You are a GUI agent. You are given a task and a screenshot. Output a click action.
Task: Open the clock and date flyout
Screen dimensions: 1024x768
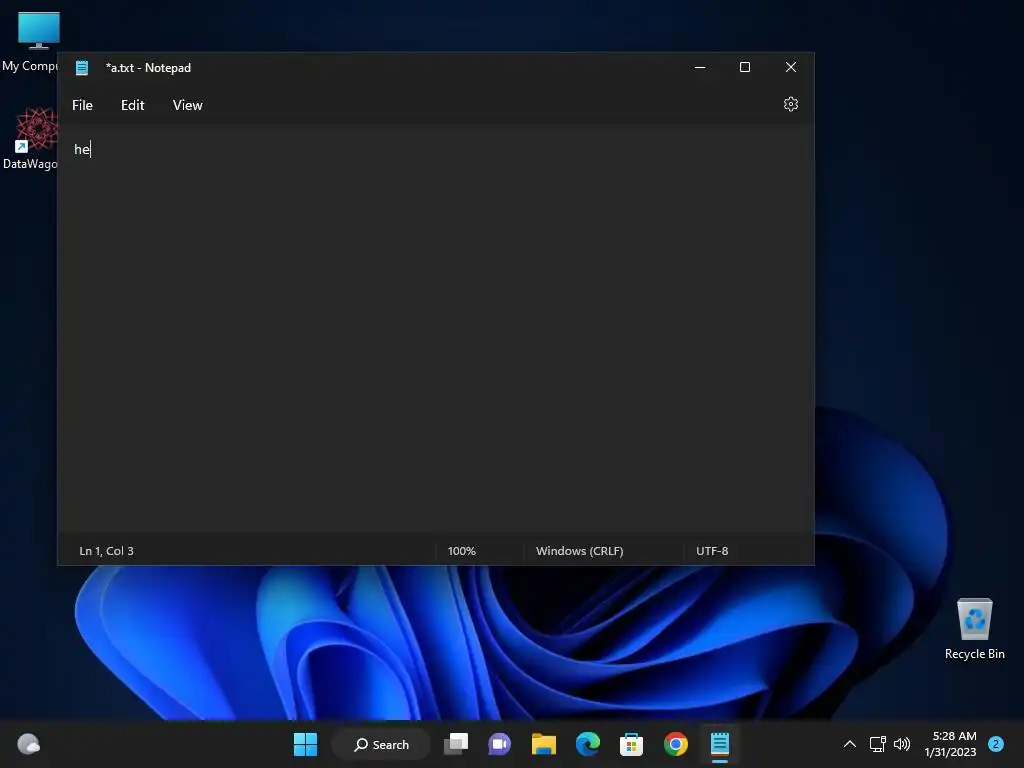(x=950, y=744)
